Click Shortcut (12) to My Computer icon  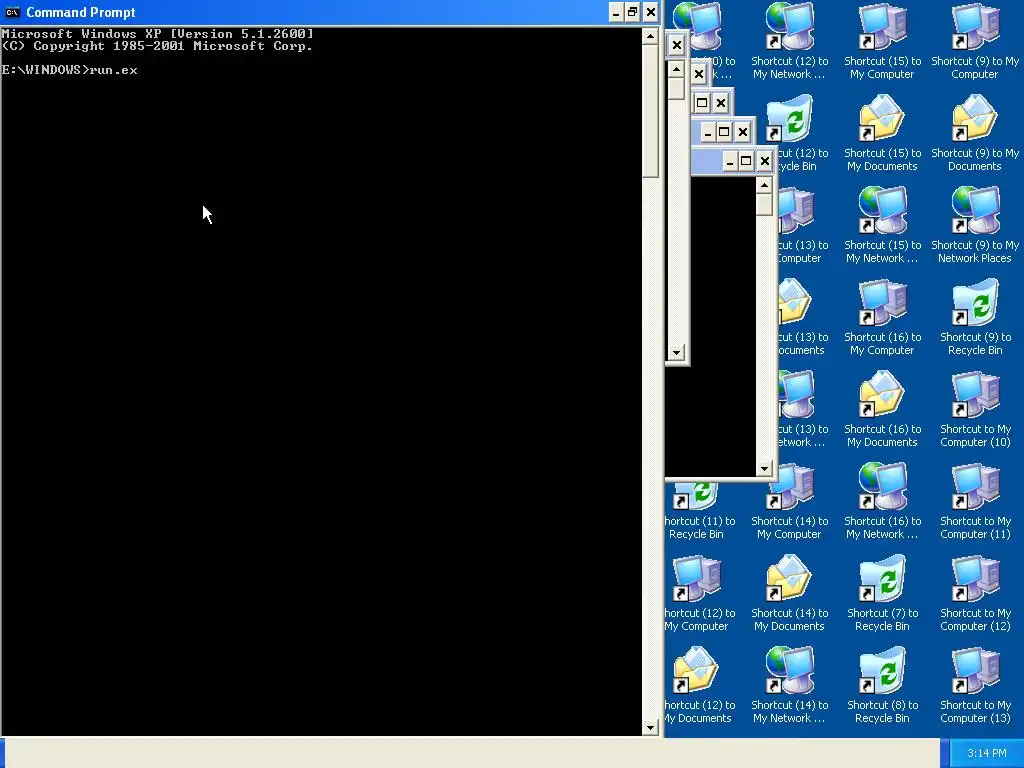pyautogui.click(x=699, y=594)
